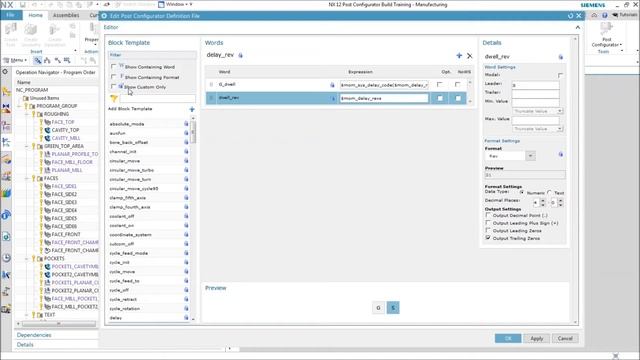Click lock icon beside delay_rev title
Image resolution: width=640 pixels, height=360 pixels.
point(240,55)
